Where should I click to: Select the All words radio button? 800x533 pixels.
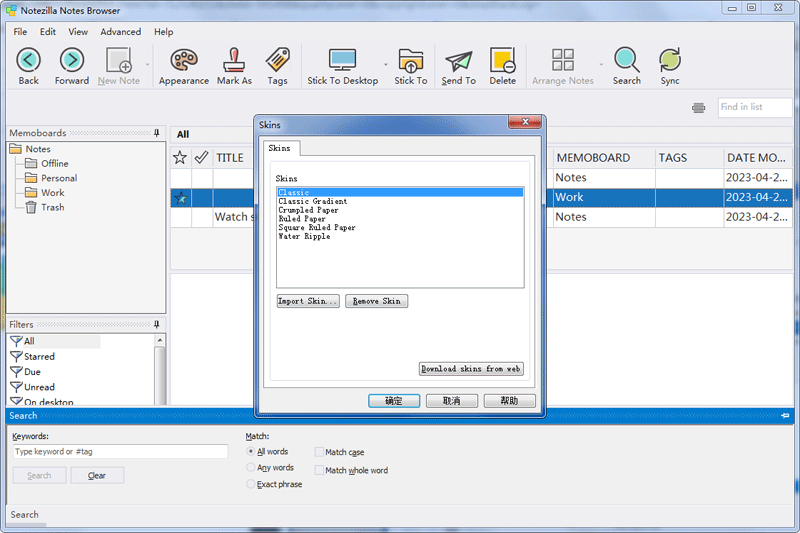[251, 451]
